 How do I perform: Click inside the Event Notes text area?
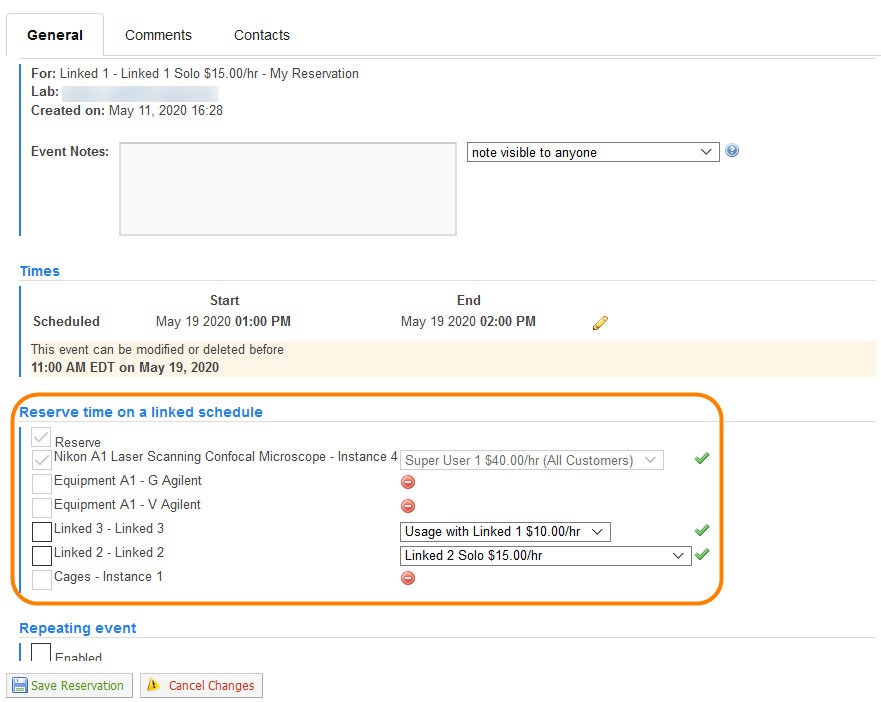pos(287,189)
